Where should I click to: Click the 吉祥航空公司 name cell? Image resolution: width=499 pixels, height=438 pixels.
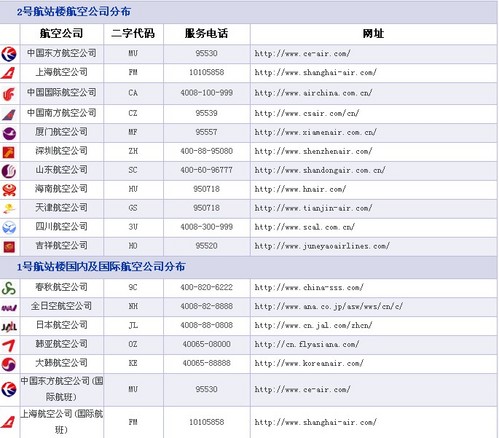[x=62, y=246]
